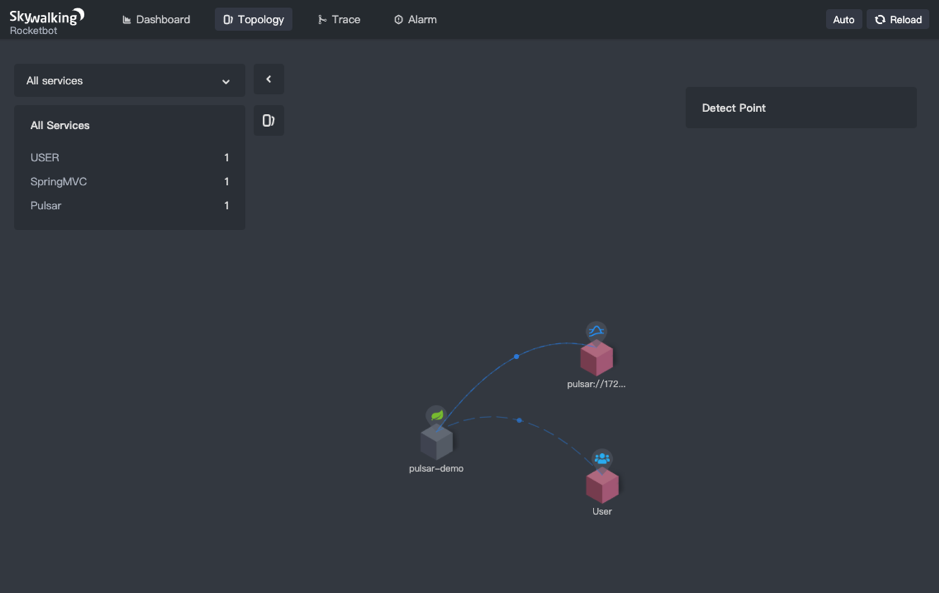Click the Spring leaf icon on the pulsar-demo node

click(434, 416)
